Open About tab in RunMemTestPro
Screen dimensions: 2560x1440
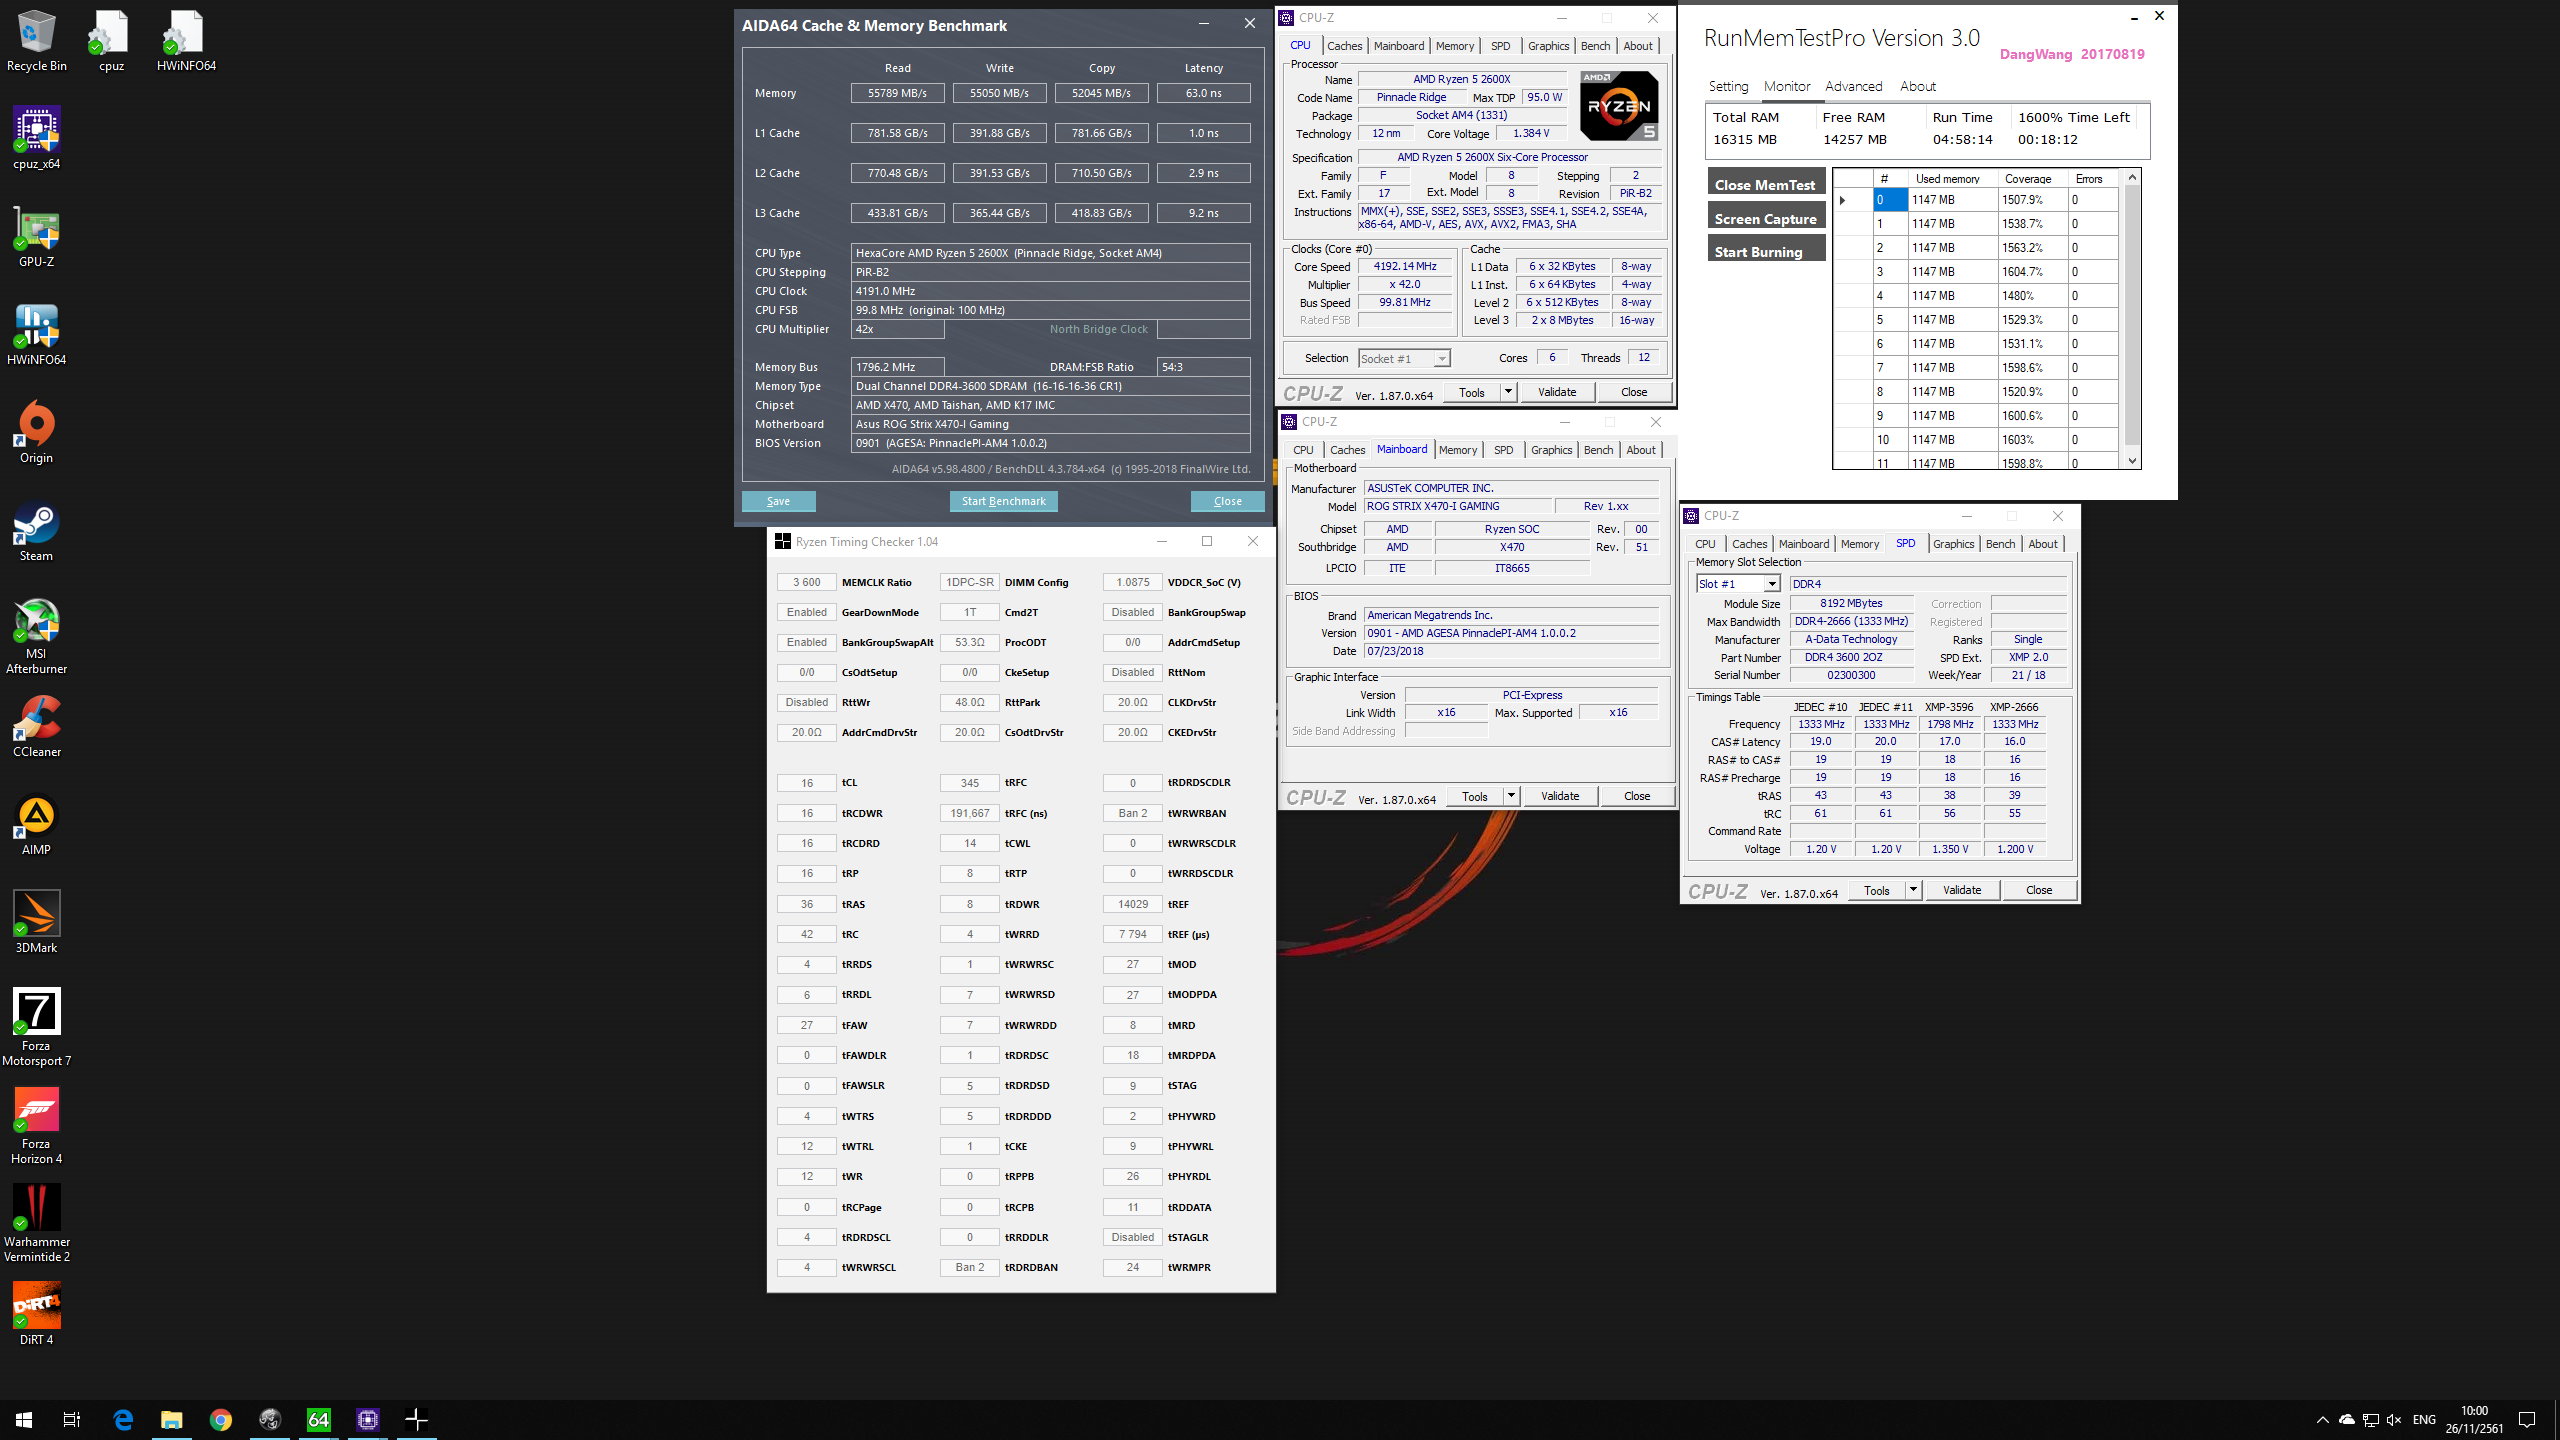click(1918, 87)
